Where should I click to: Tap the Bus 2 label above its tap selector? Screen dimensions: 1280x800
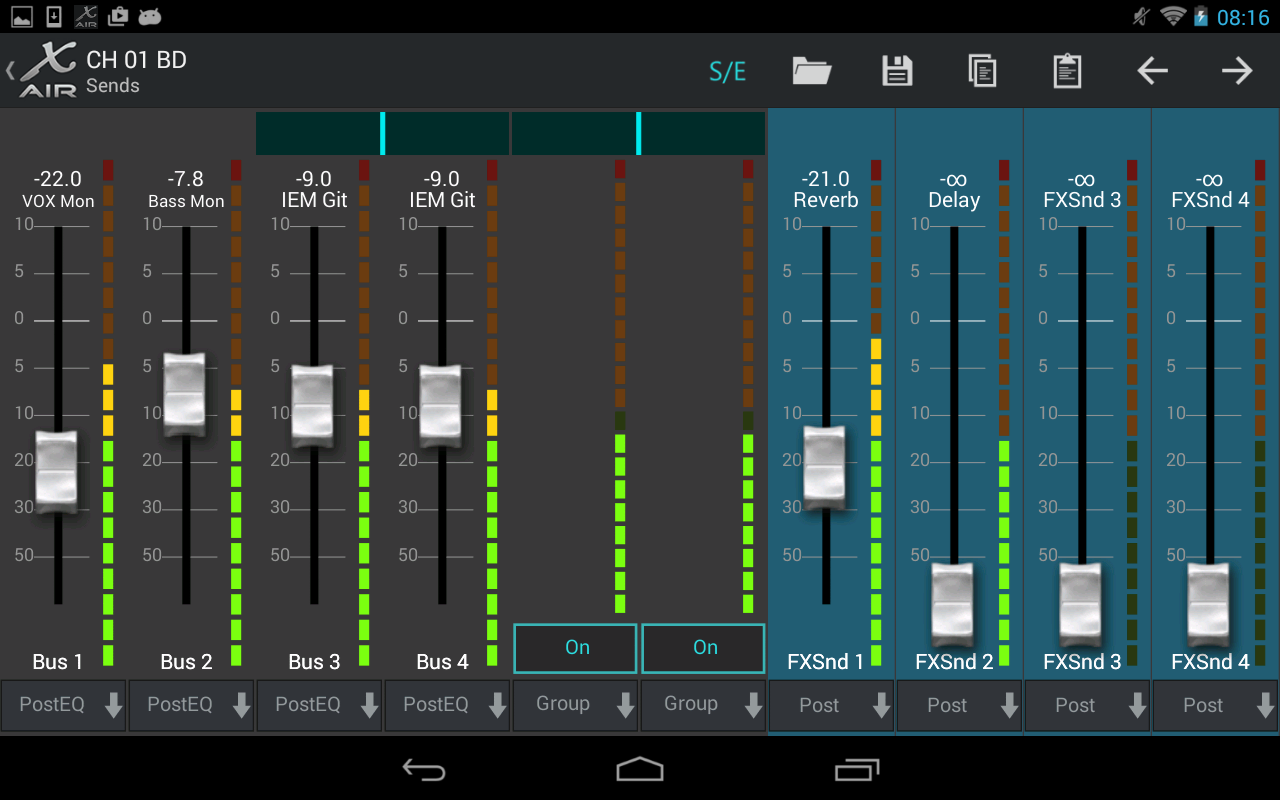point(186,661)
